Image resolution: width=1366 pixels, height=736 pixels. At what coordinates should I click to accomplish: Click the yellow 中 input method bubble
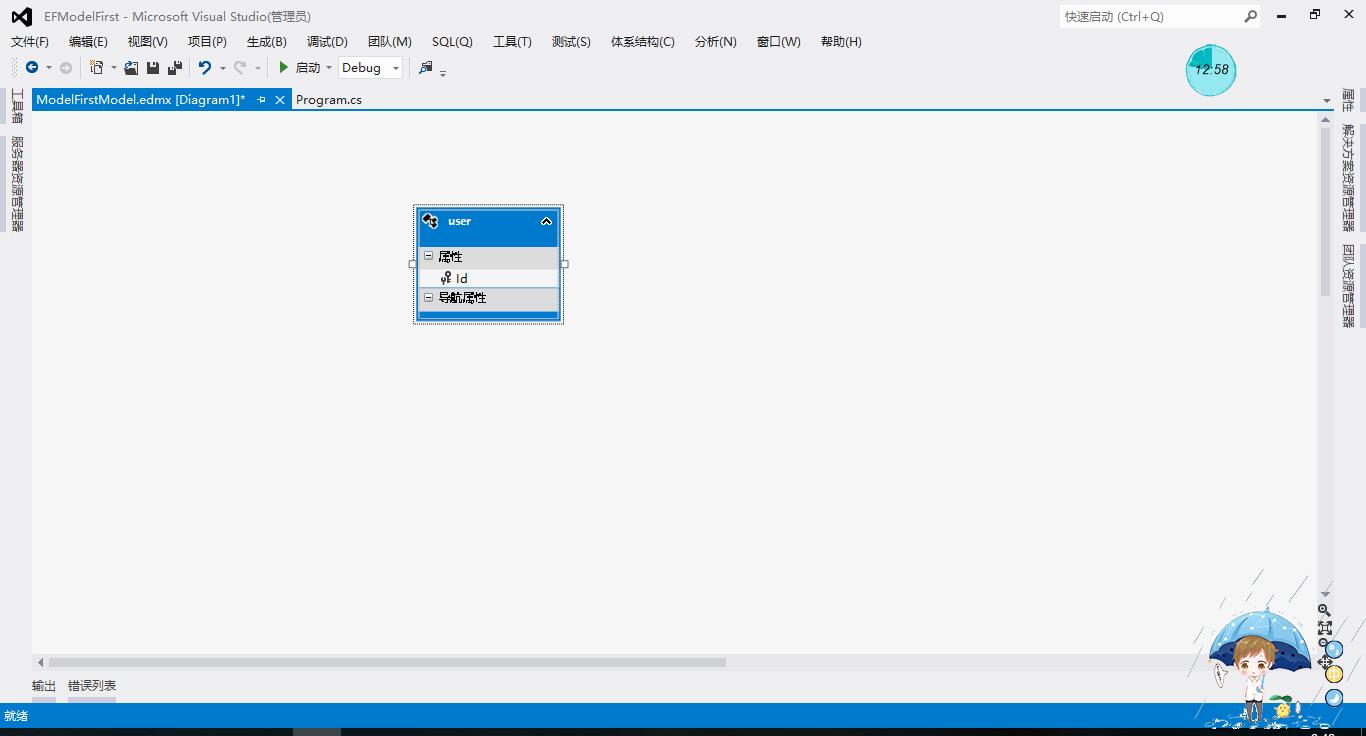[x=1334, y=674]
